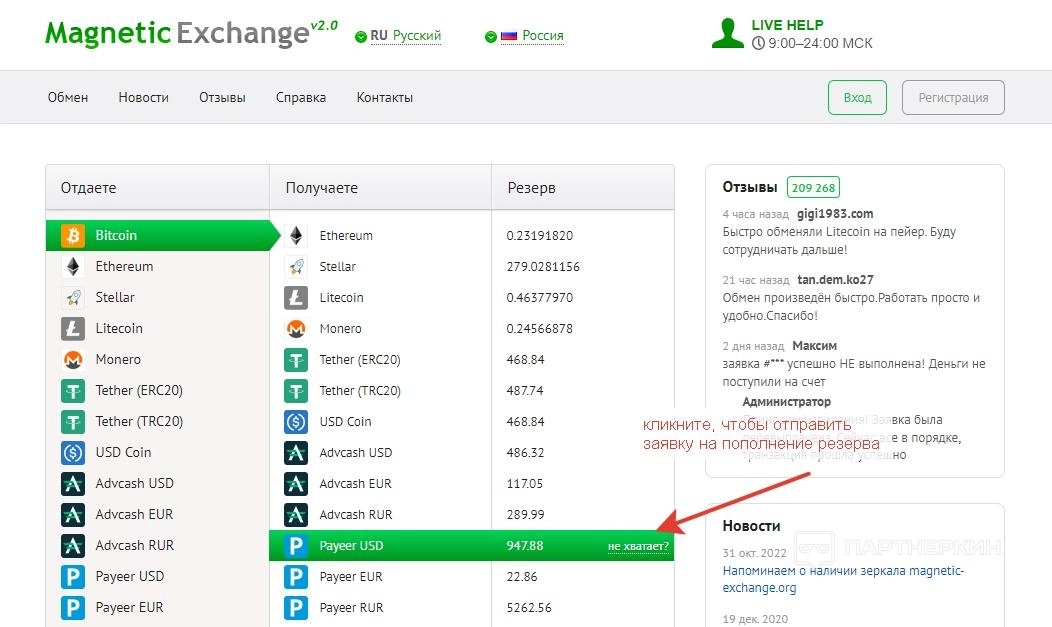Viewport: 1052px width, 627px height.
Task: Click reserve value 0.46377970
Action: pyautogui.click(x=539, y=297)
